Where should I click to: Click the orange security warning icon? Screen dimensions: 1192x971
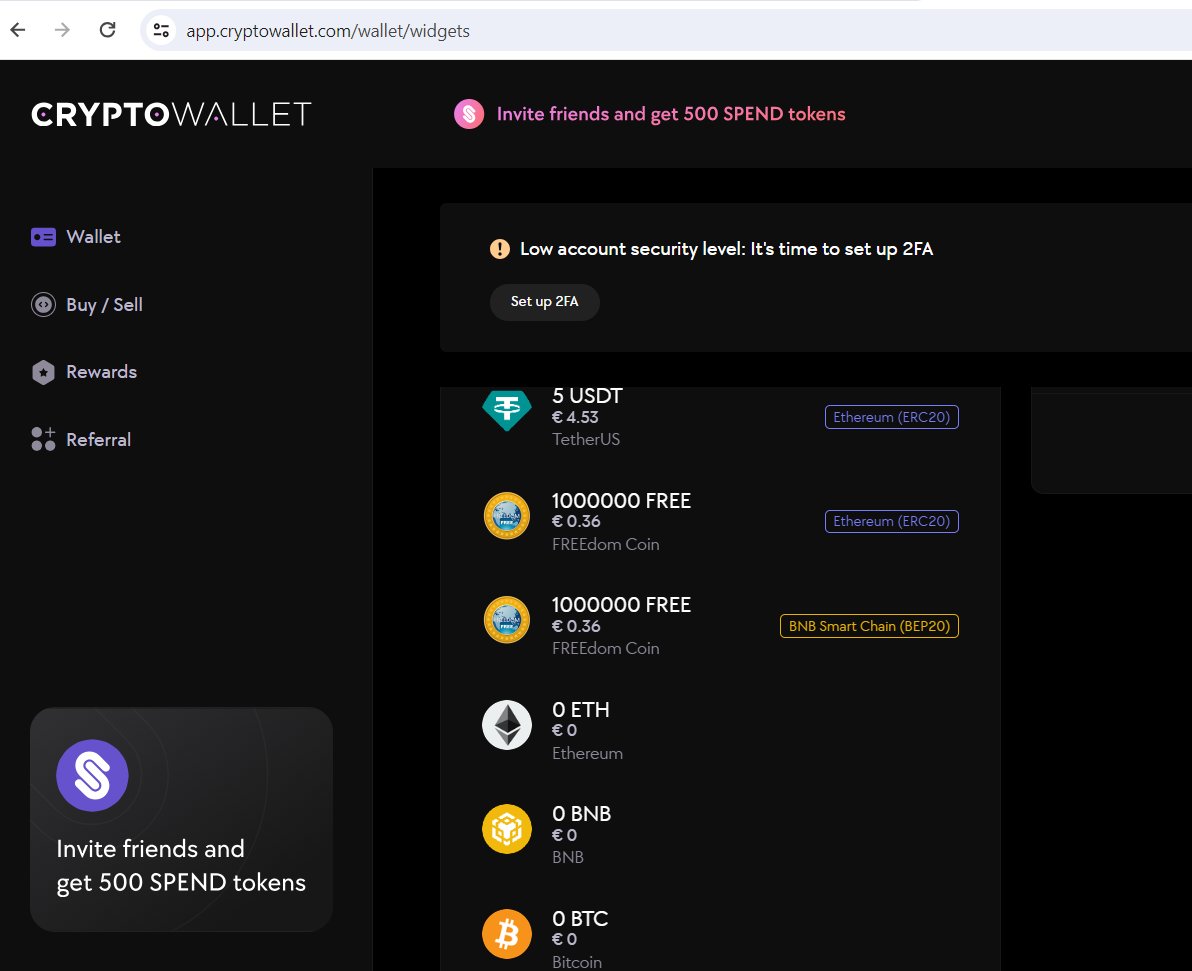499,249
